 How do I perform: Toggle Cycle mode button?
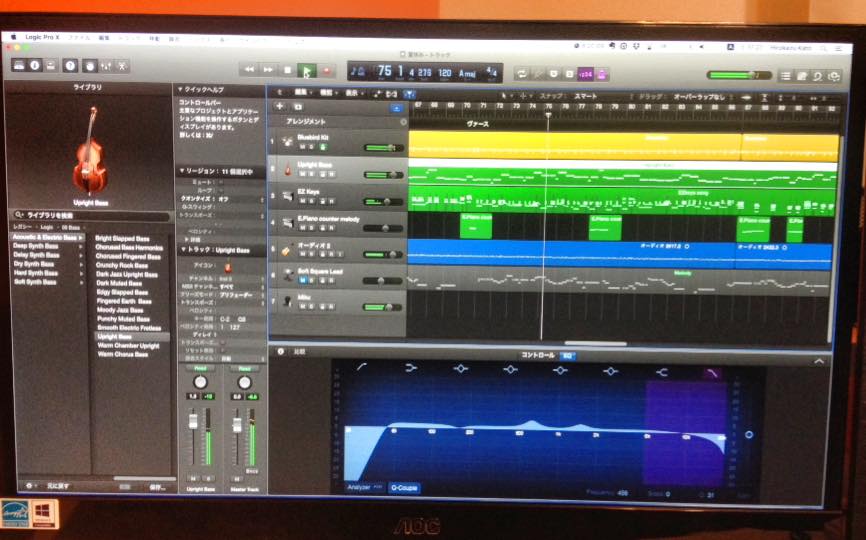[x=521, y=73]
